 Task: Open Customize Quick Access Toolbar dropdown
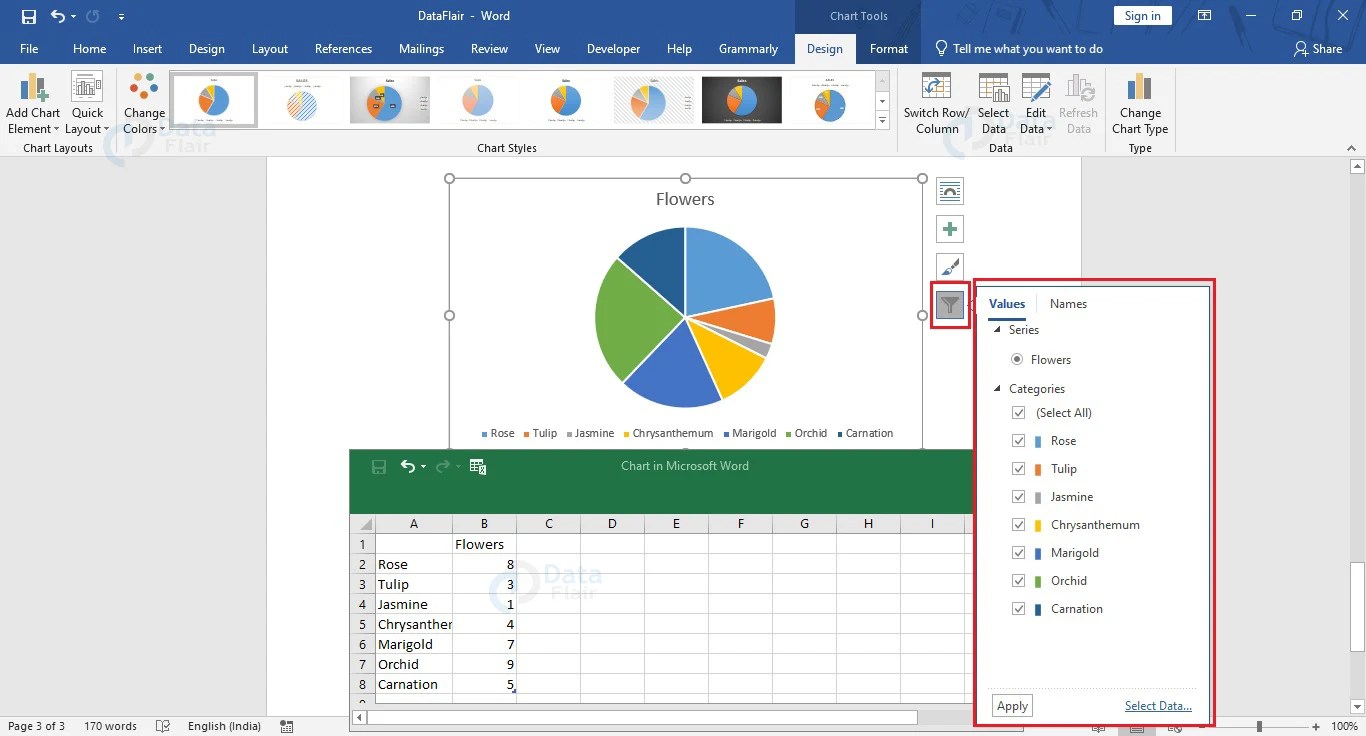[x=121, y=16]
